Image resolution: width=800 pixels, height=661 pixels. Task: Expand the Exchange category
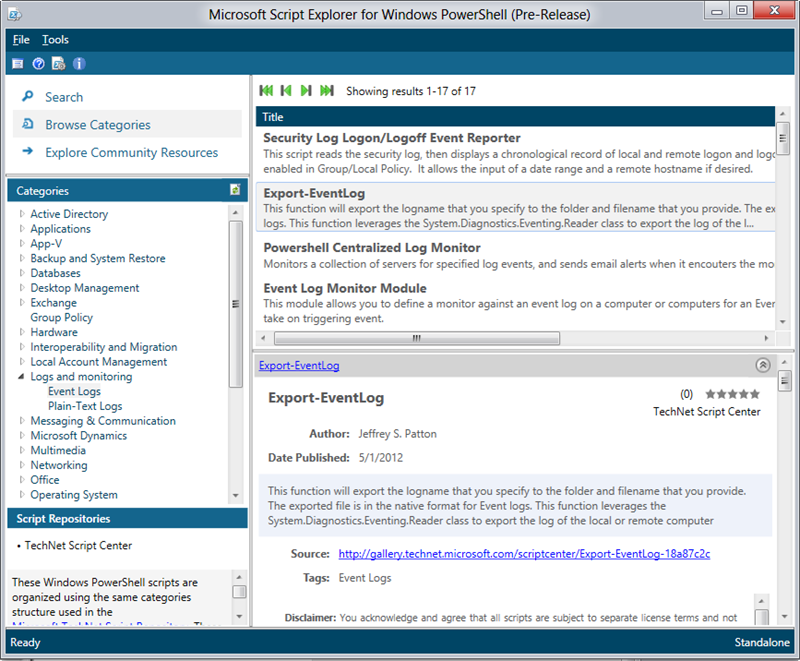point(22,302)
